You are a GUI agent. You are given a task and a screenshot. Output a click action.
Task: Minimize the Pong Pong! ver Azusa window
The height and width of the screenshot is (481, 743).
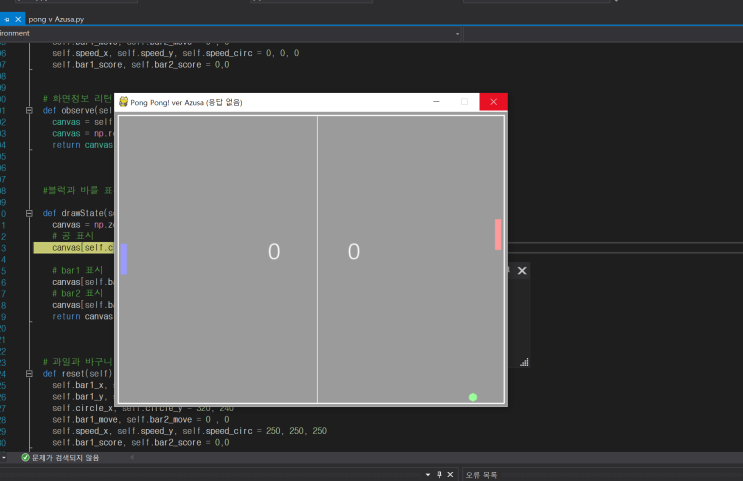[436, 102]
